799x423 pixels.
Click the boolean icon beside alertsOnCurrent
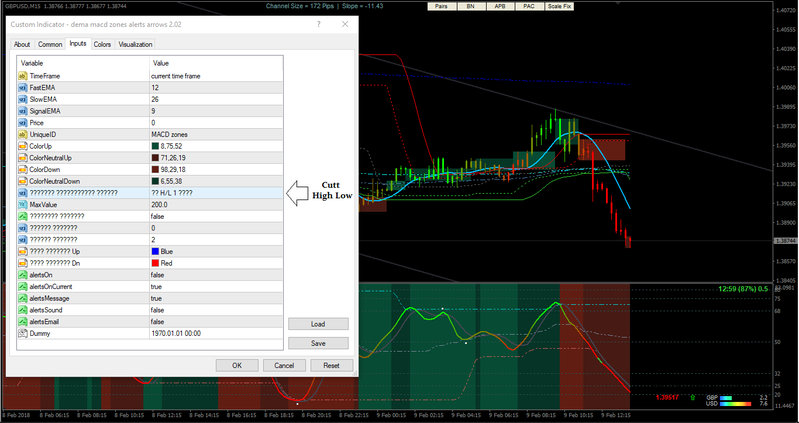pos(22,287)
